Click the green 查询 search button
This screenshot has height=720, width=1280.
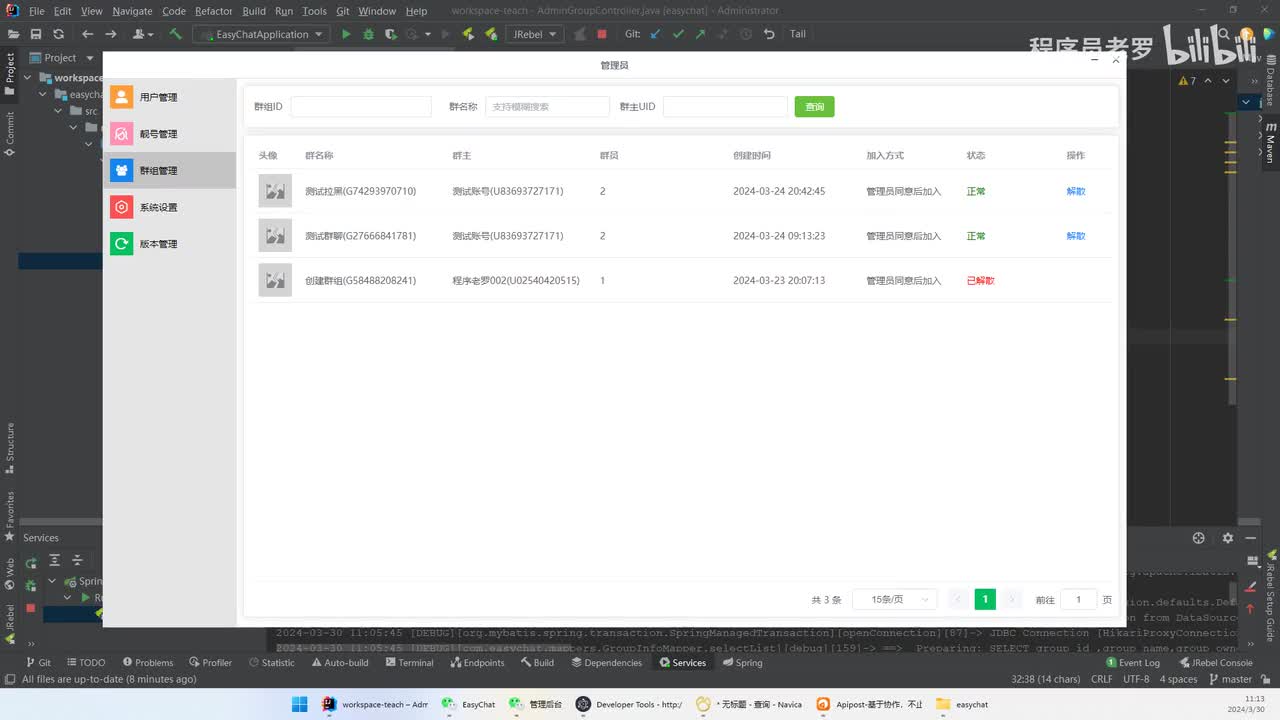coord(815,107)
